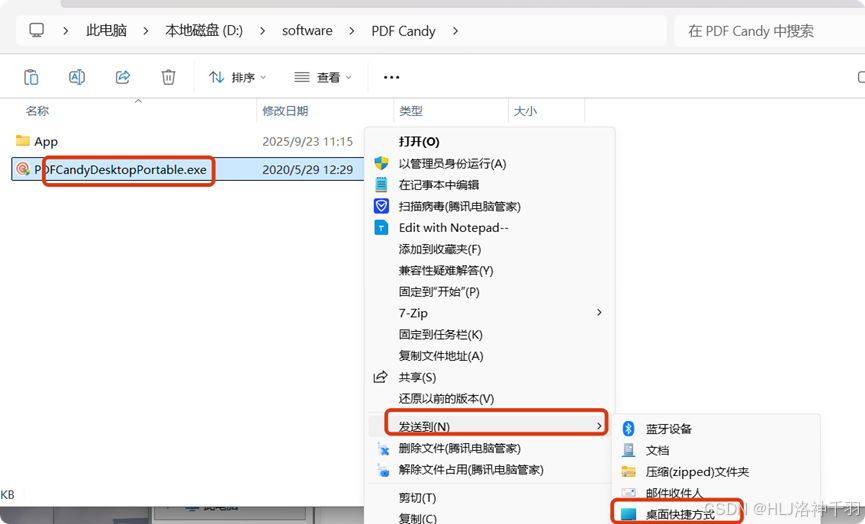Image resolution: width=865 pixels, height=524 pixels.
Task: Choose 兼容性疑难解答(Y)
Action: click(446, 271)
